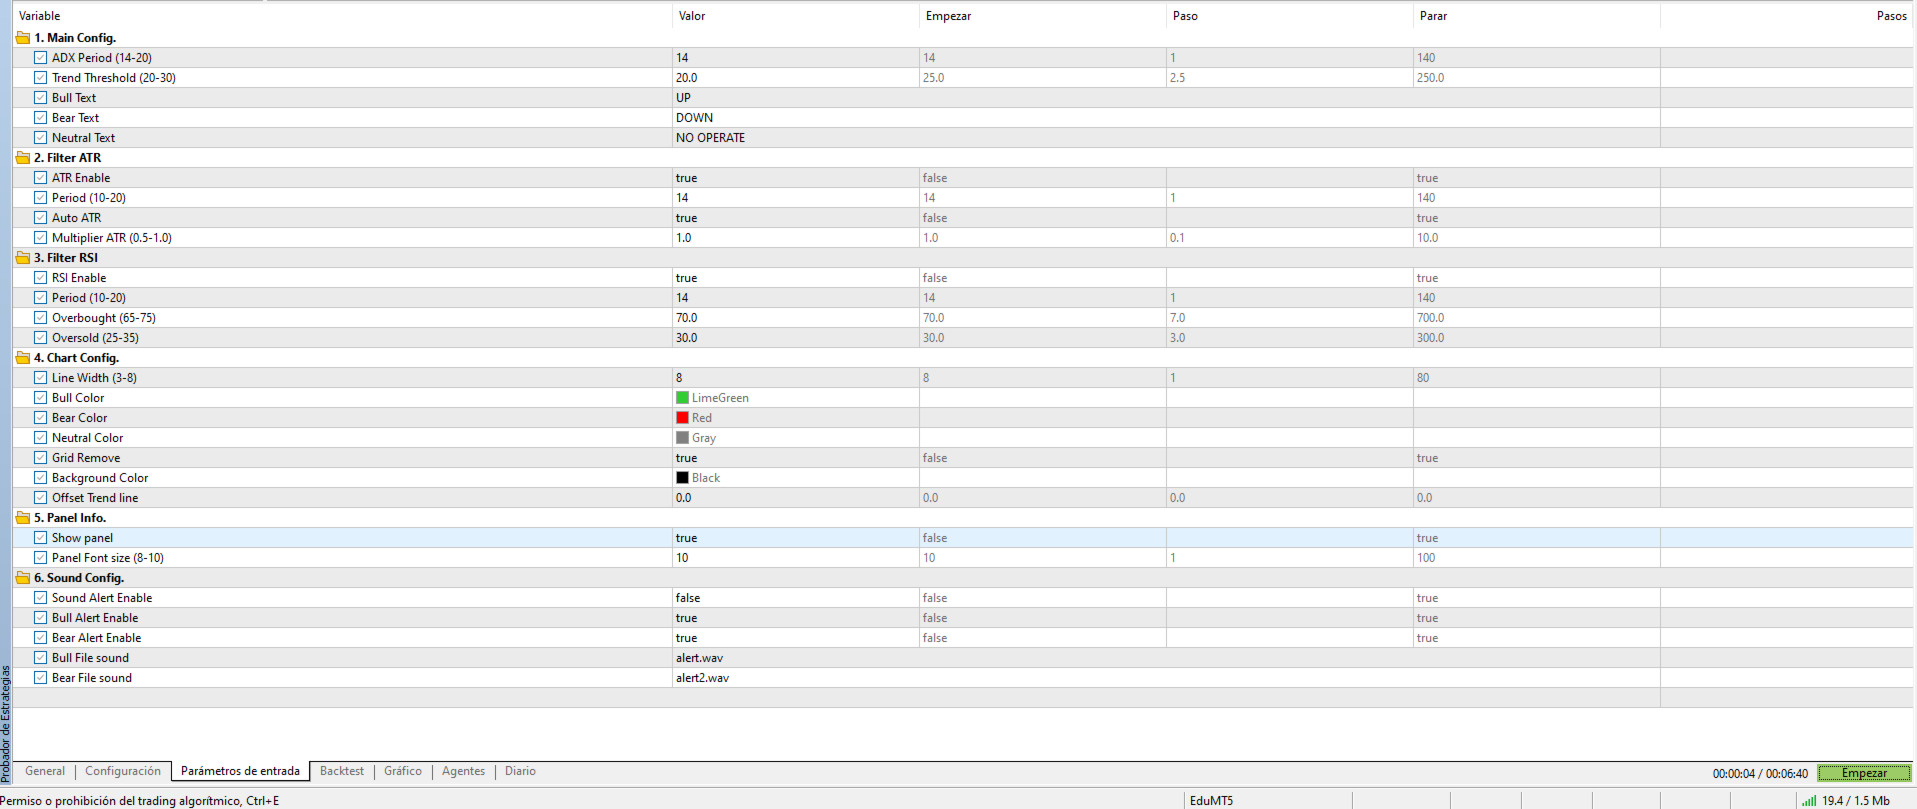The height and width of the screenshot is (809, 1917).
Task: Open the Valor dropdown for Sound Alert Enable
Action: point(796,598)
